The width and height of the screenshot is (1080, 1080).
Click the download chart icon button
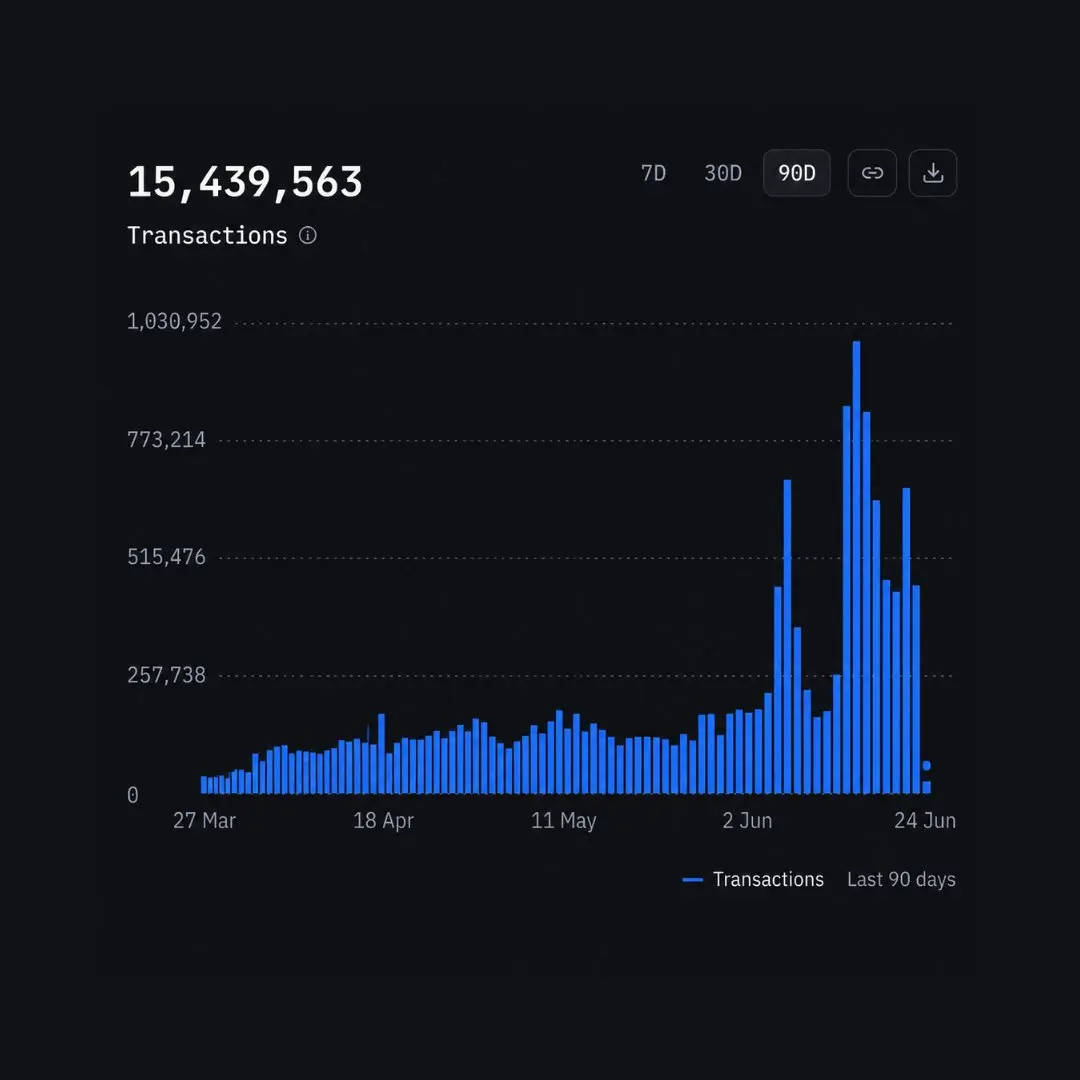(933, 173)
